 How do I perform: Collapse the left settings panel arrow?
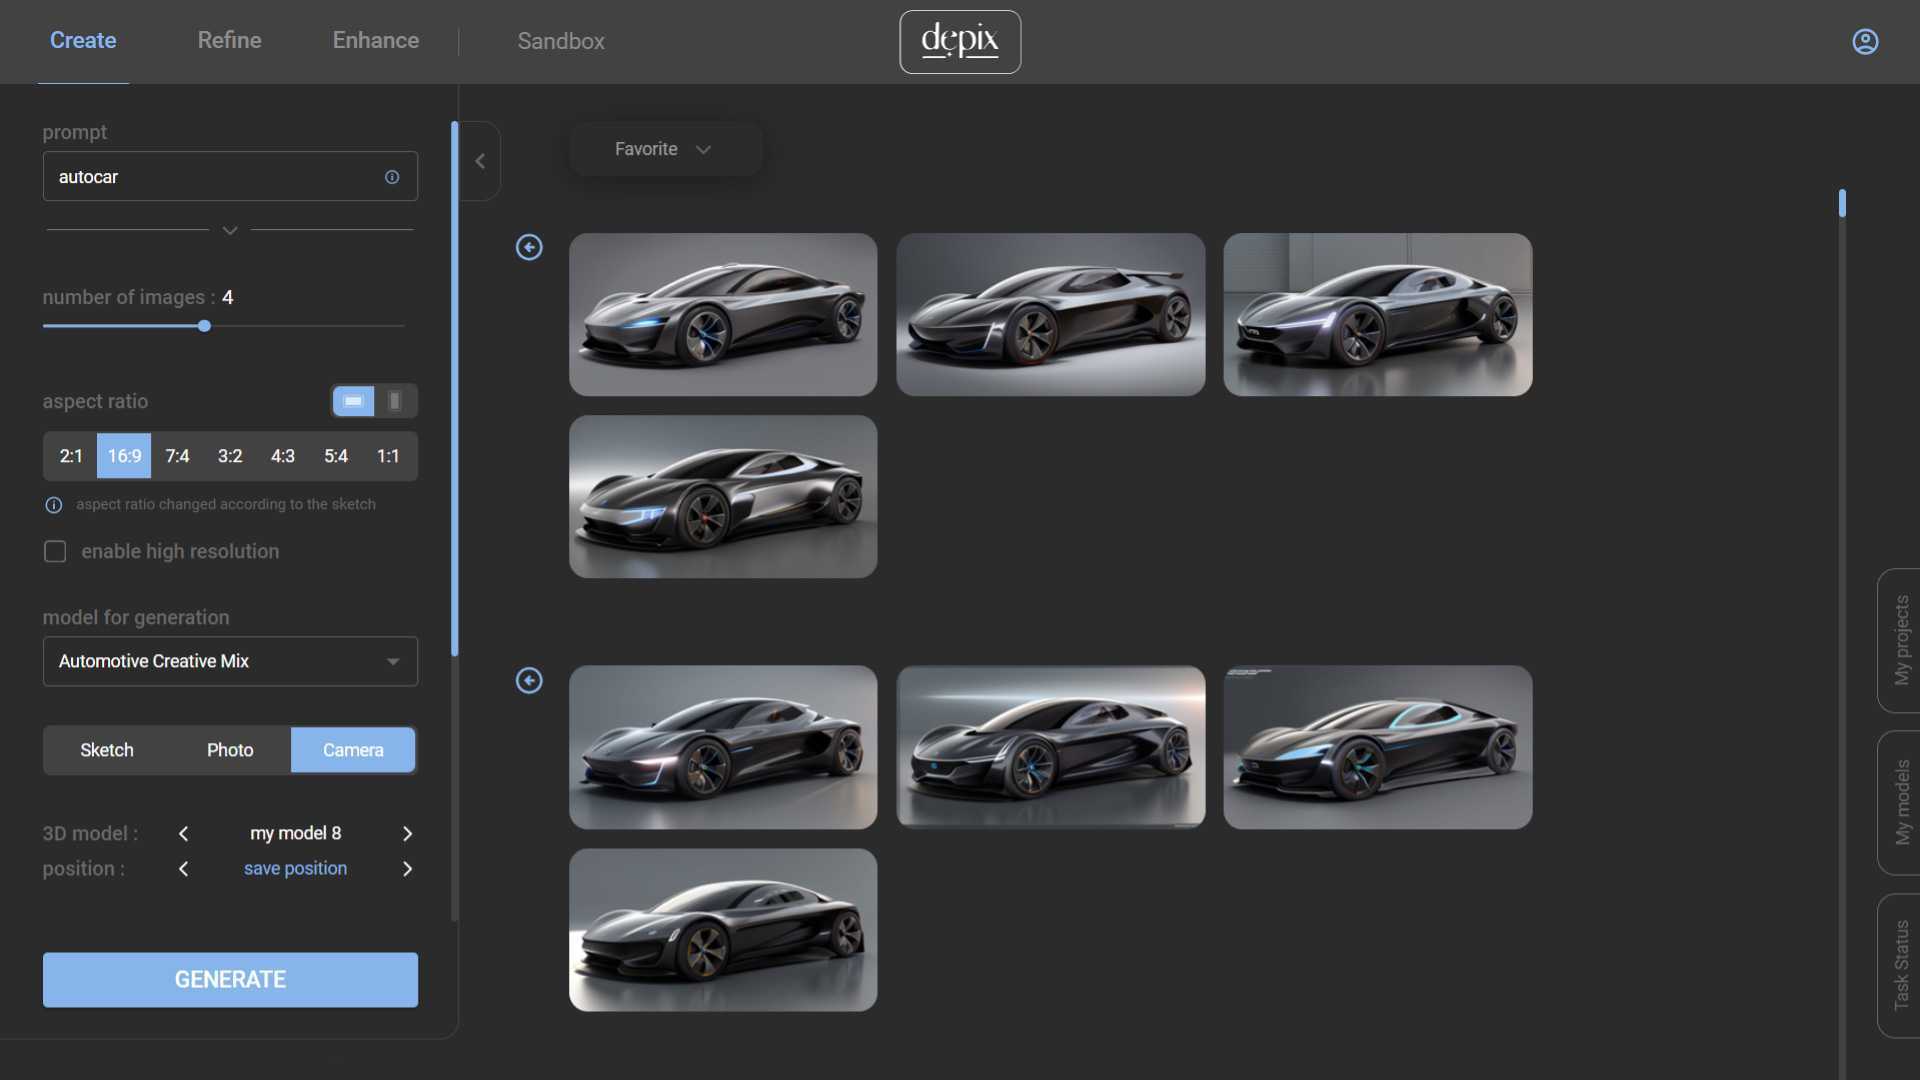(480, 161)
